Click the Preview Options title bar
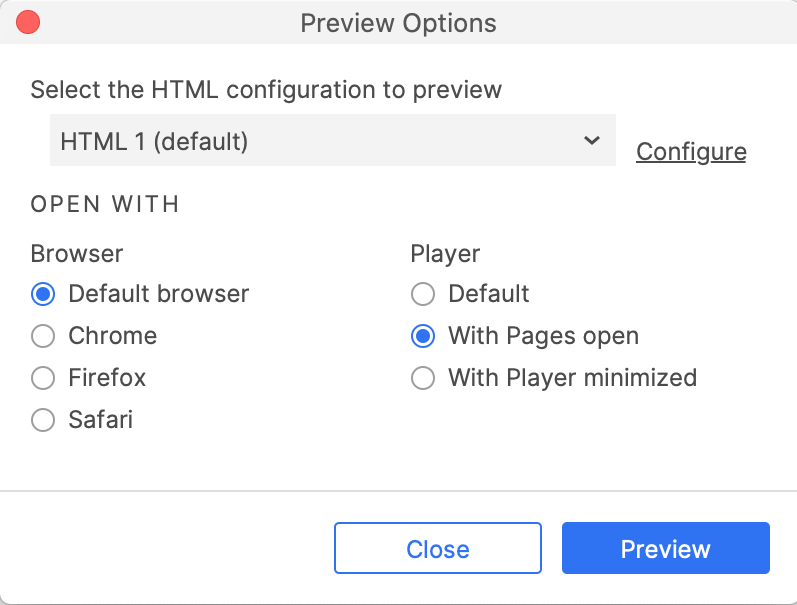This screenshot has width=797, height=605. tap(398, 22)
